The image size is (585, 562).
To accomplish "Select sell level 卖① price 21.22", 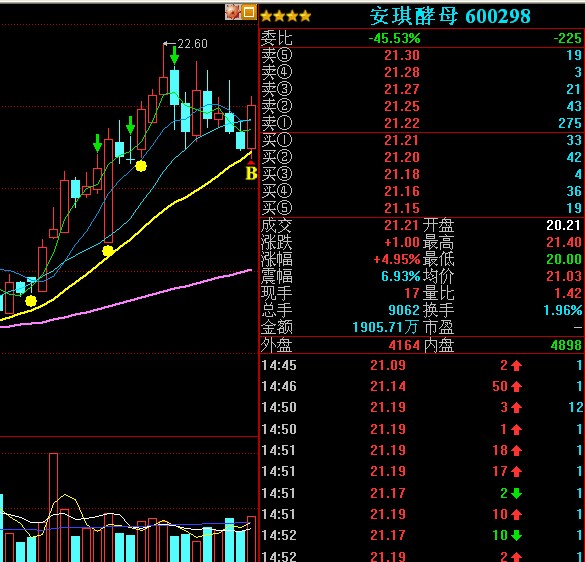I will 402,124.
